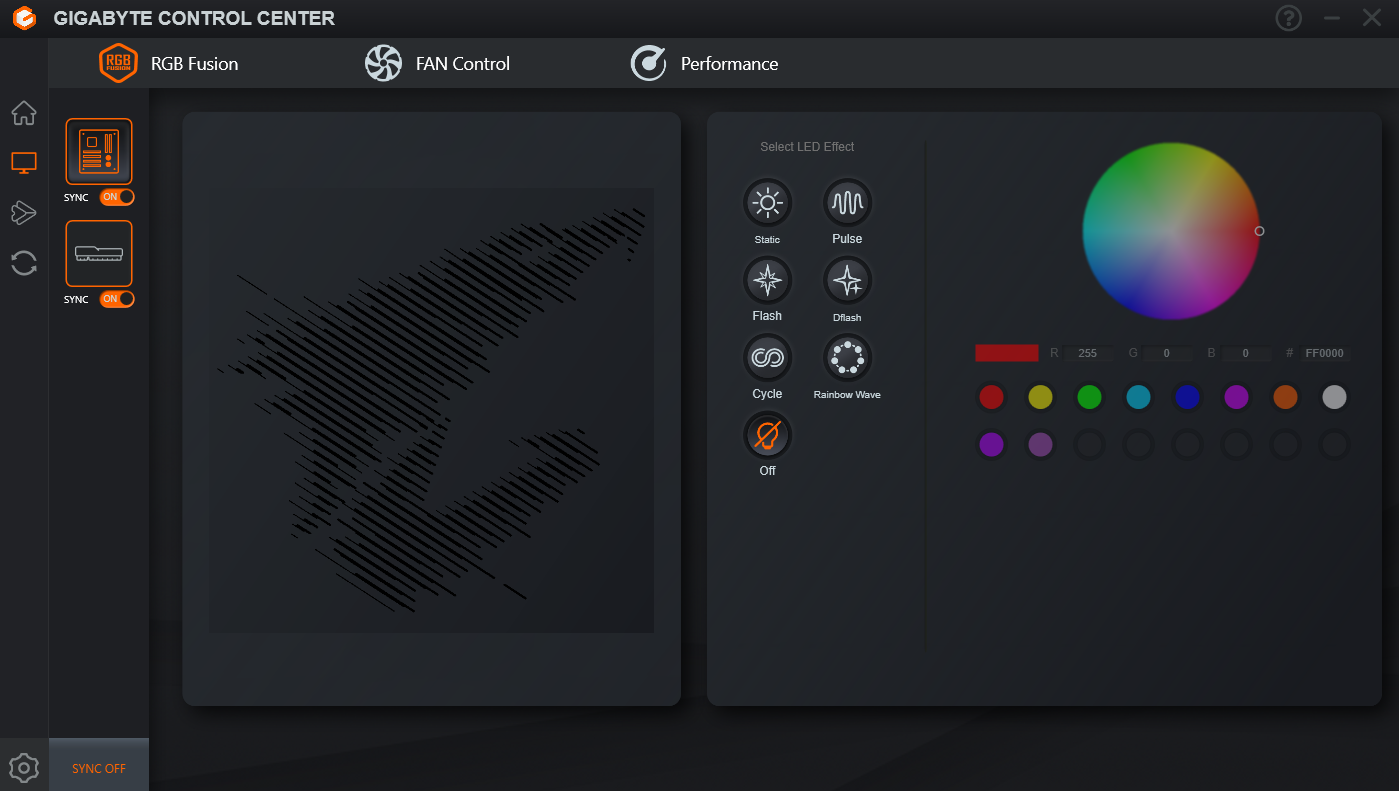Click the color wheel selector handle
The height and width of the screenshot is (791, 1399).
pyautogui.click(x=1259, y=231)
